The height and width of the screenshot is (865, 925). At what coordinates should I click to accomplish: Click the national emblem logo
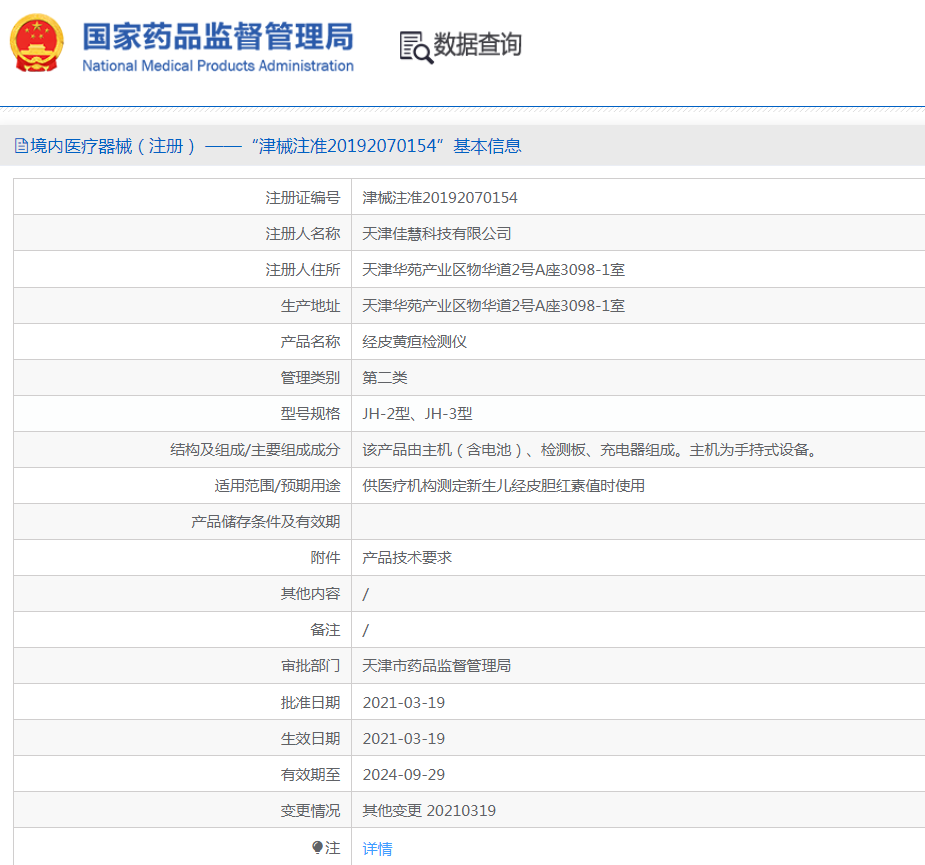pos(37,43)
